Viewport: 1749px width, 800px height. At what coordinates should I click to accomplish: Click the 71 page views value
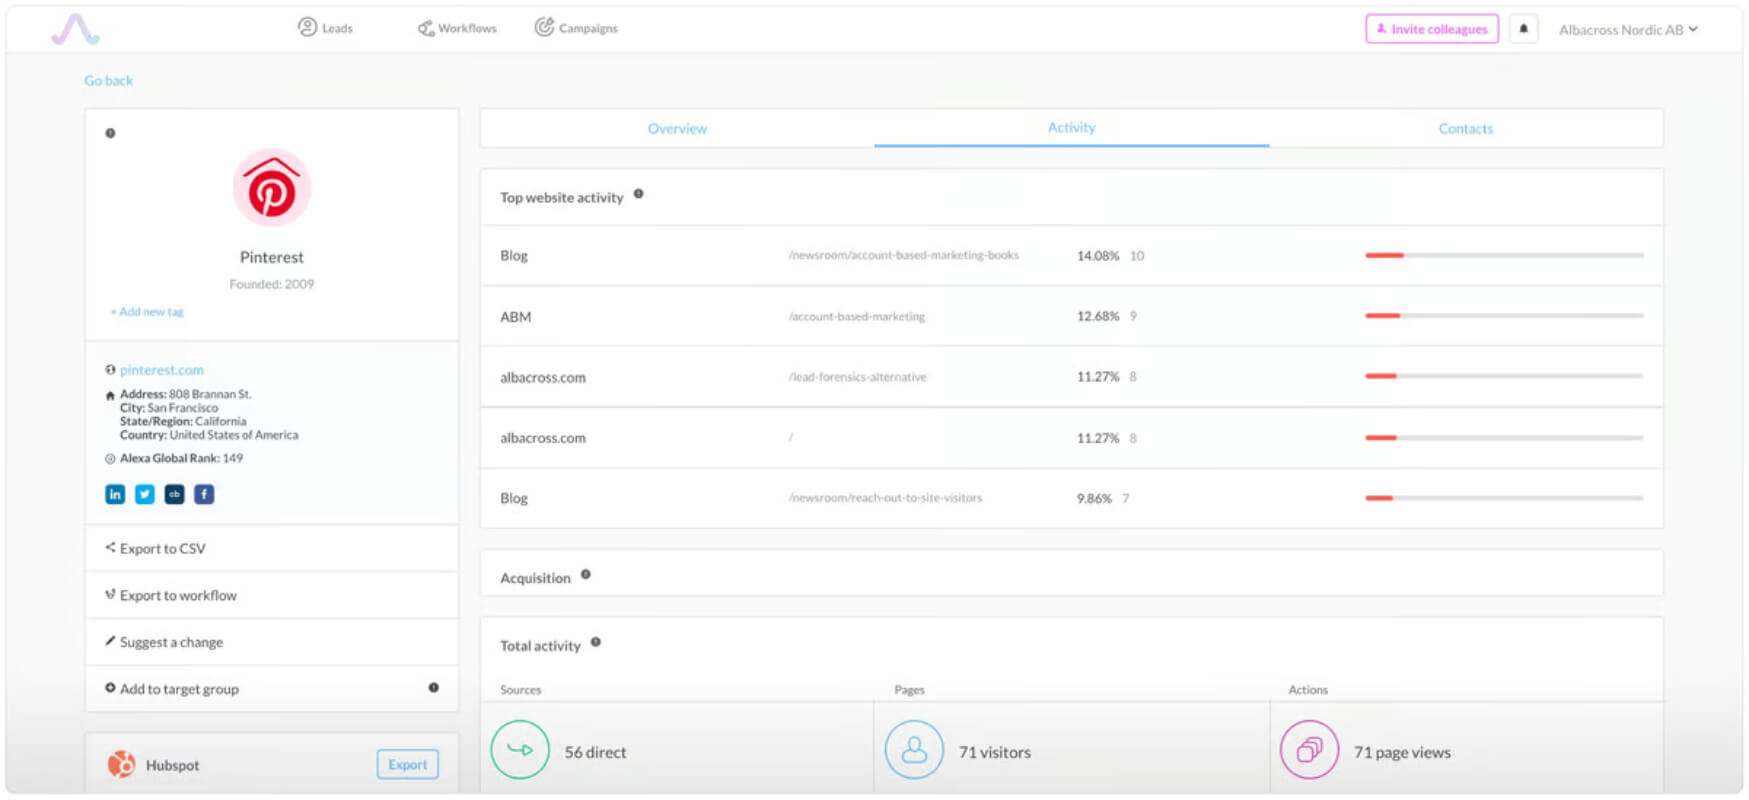click(x=1402, y=752)
